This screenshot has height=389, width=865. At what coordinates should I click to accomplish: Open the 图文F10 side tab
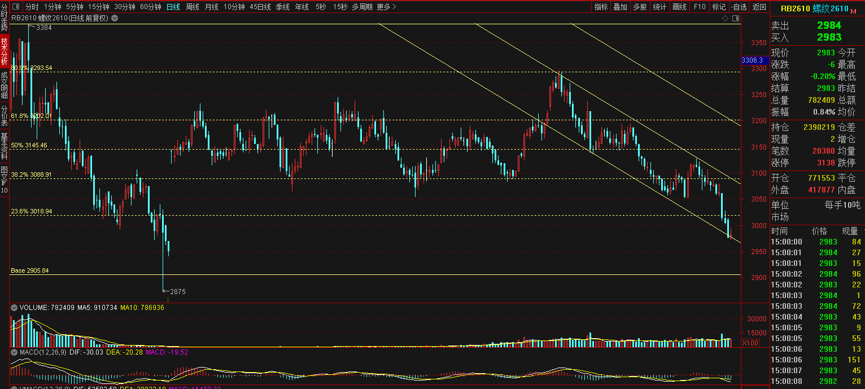pyautogui.click(x=4, y=179)
